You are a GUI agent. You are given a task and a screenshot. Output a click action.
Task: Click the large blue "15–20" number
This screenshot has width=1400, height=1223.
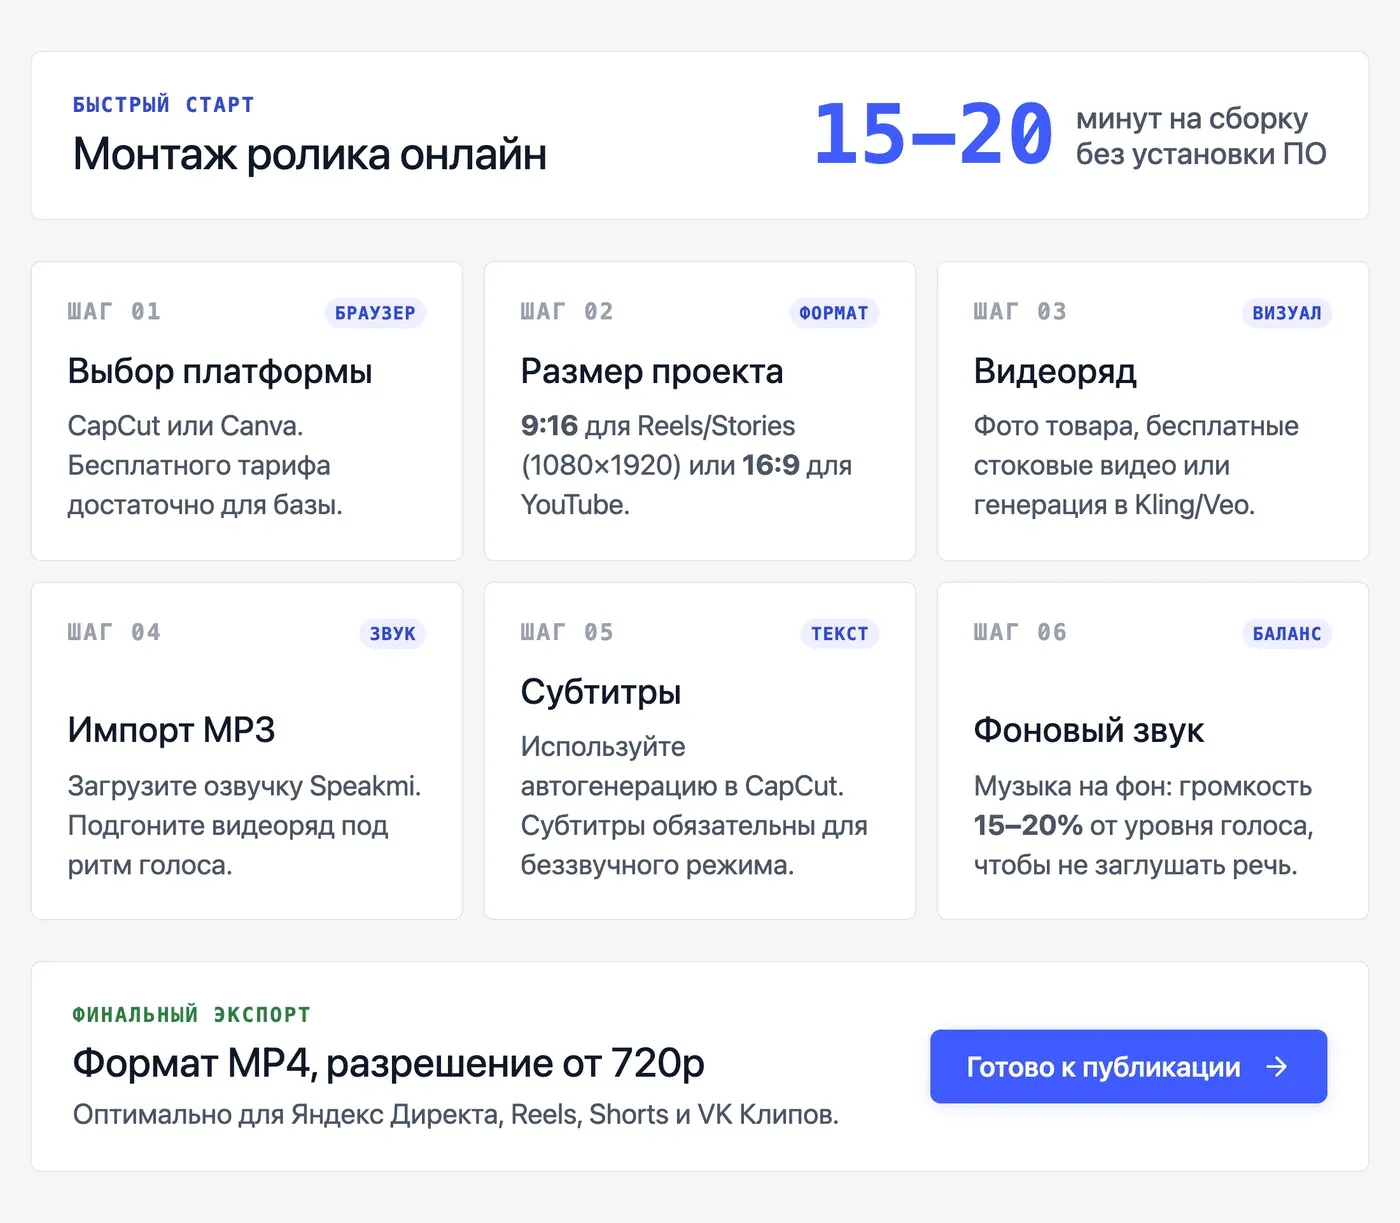(x=934, y=134)
